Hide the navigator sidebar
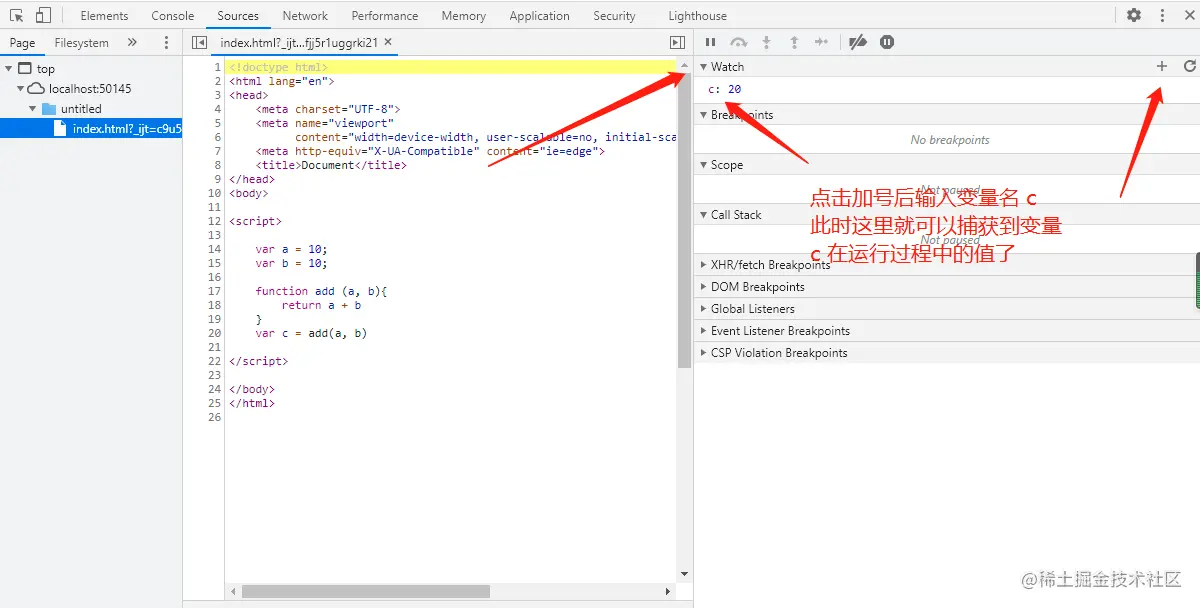 tap(199, 43)
